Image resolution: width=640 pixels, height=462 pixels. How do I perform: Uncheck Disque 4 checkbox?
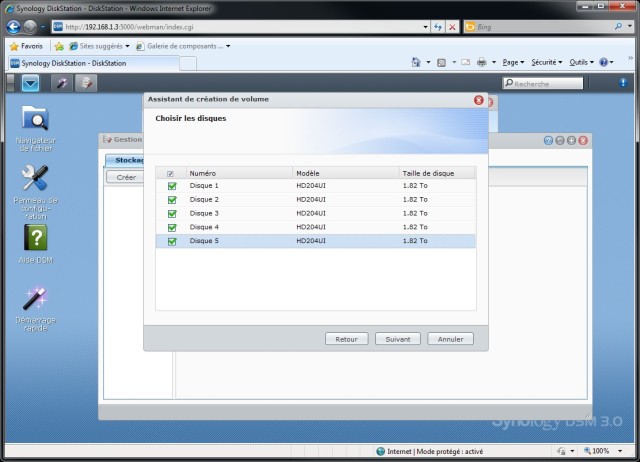point(172,228)
